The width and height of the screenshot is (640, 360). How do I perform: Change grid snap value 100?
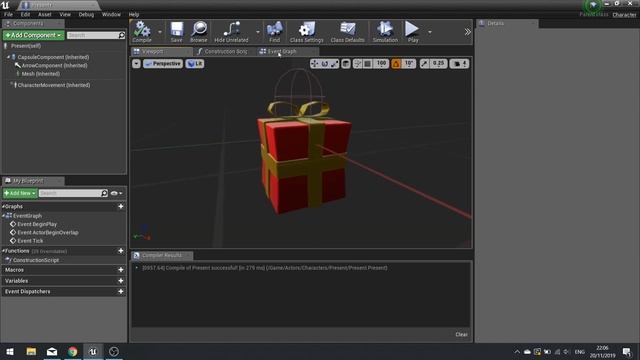tap(381, 64)
